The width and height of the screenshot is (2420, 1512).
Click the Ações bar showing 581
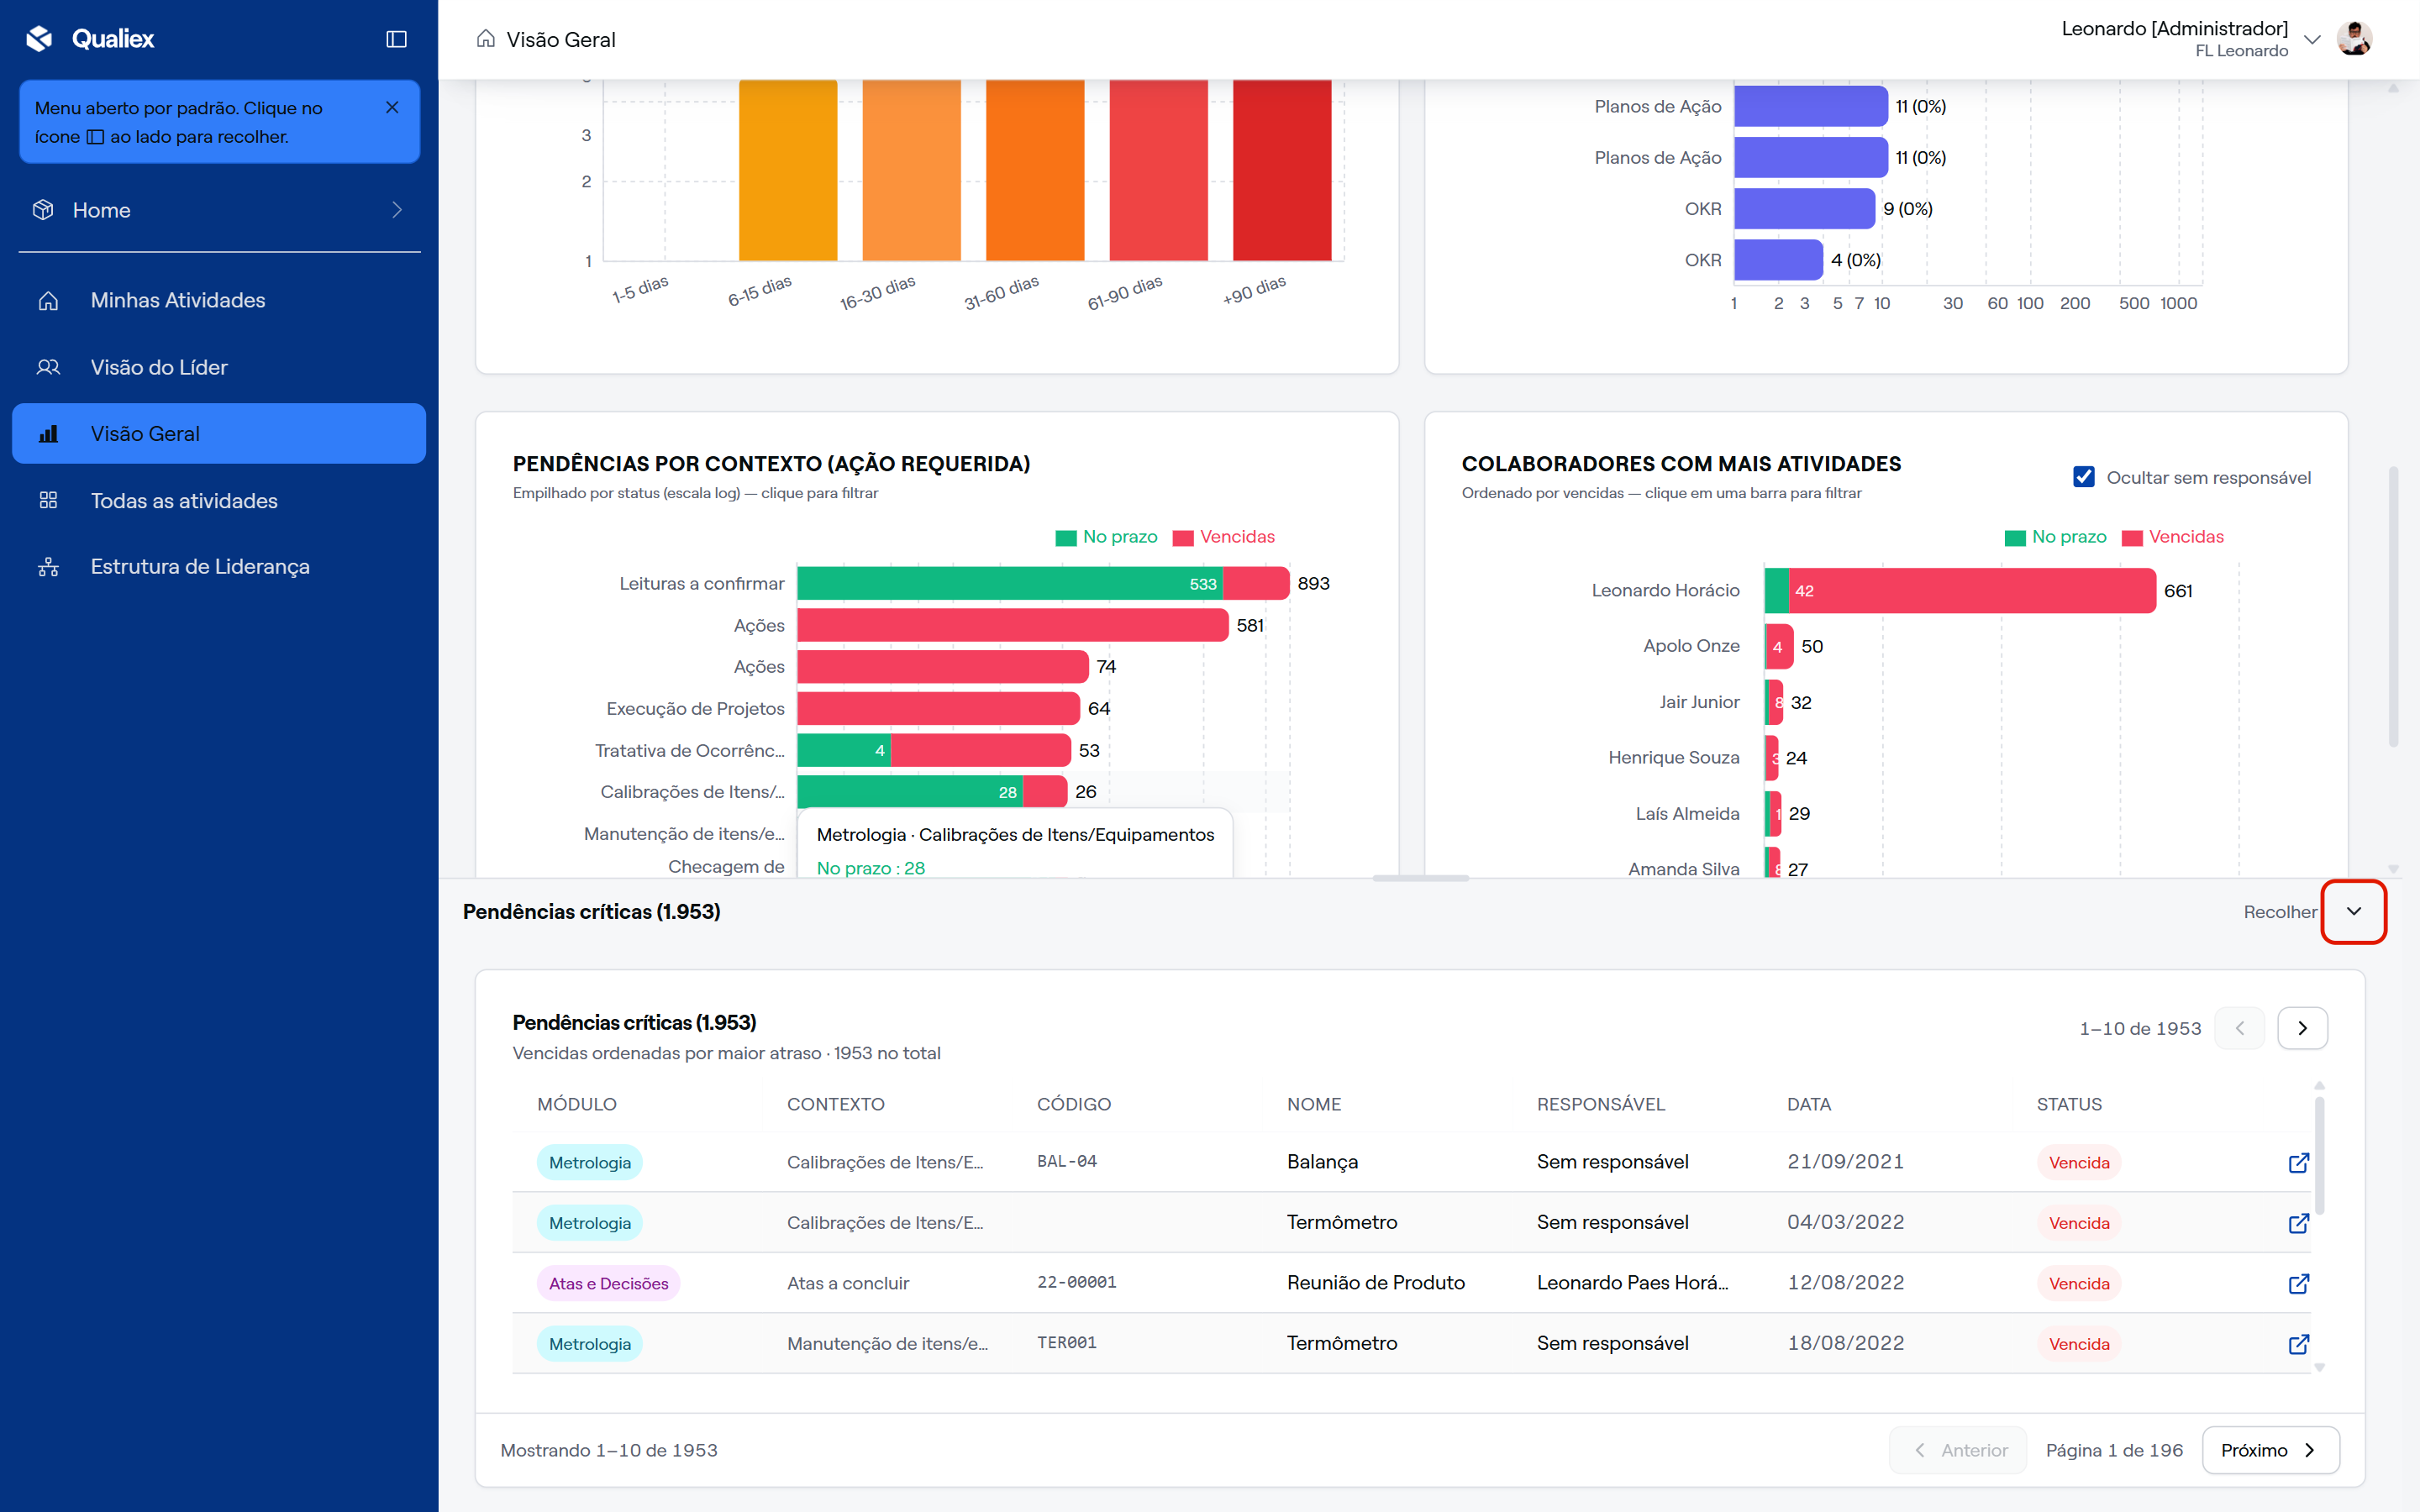click(x=1013, y=625)
